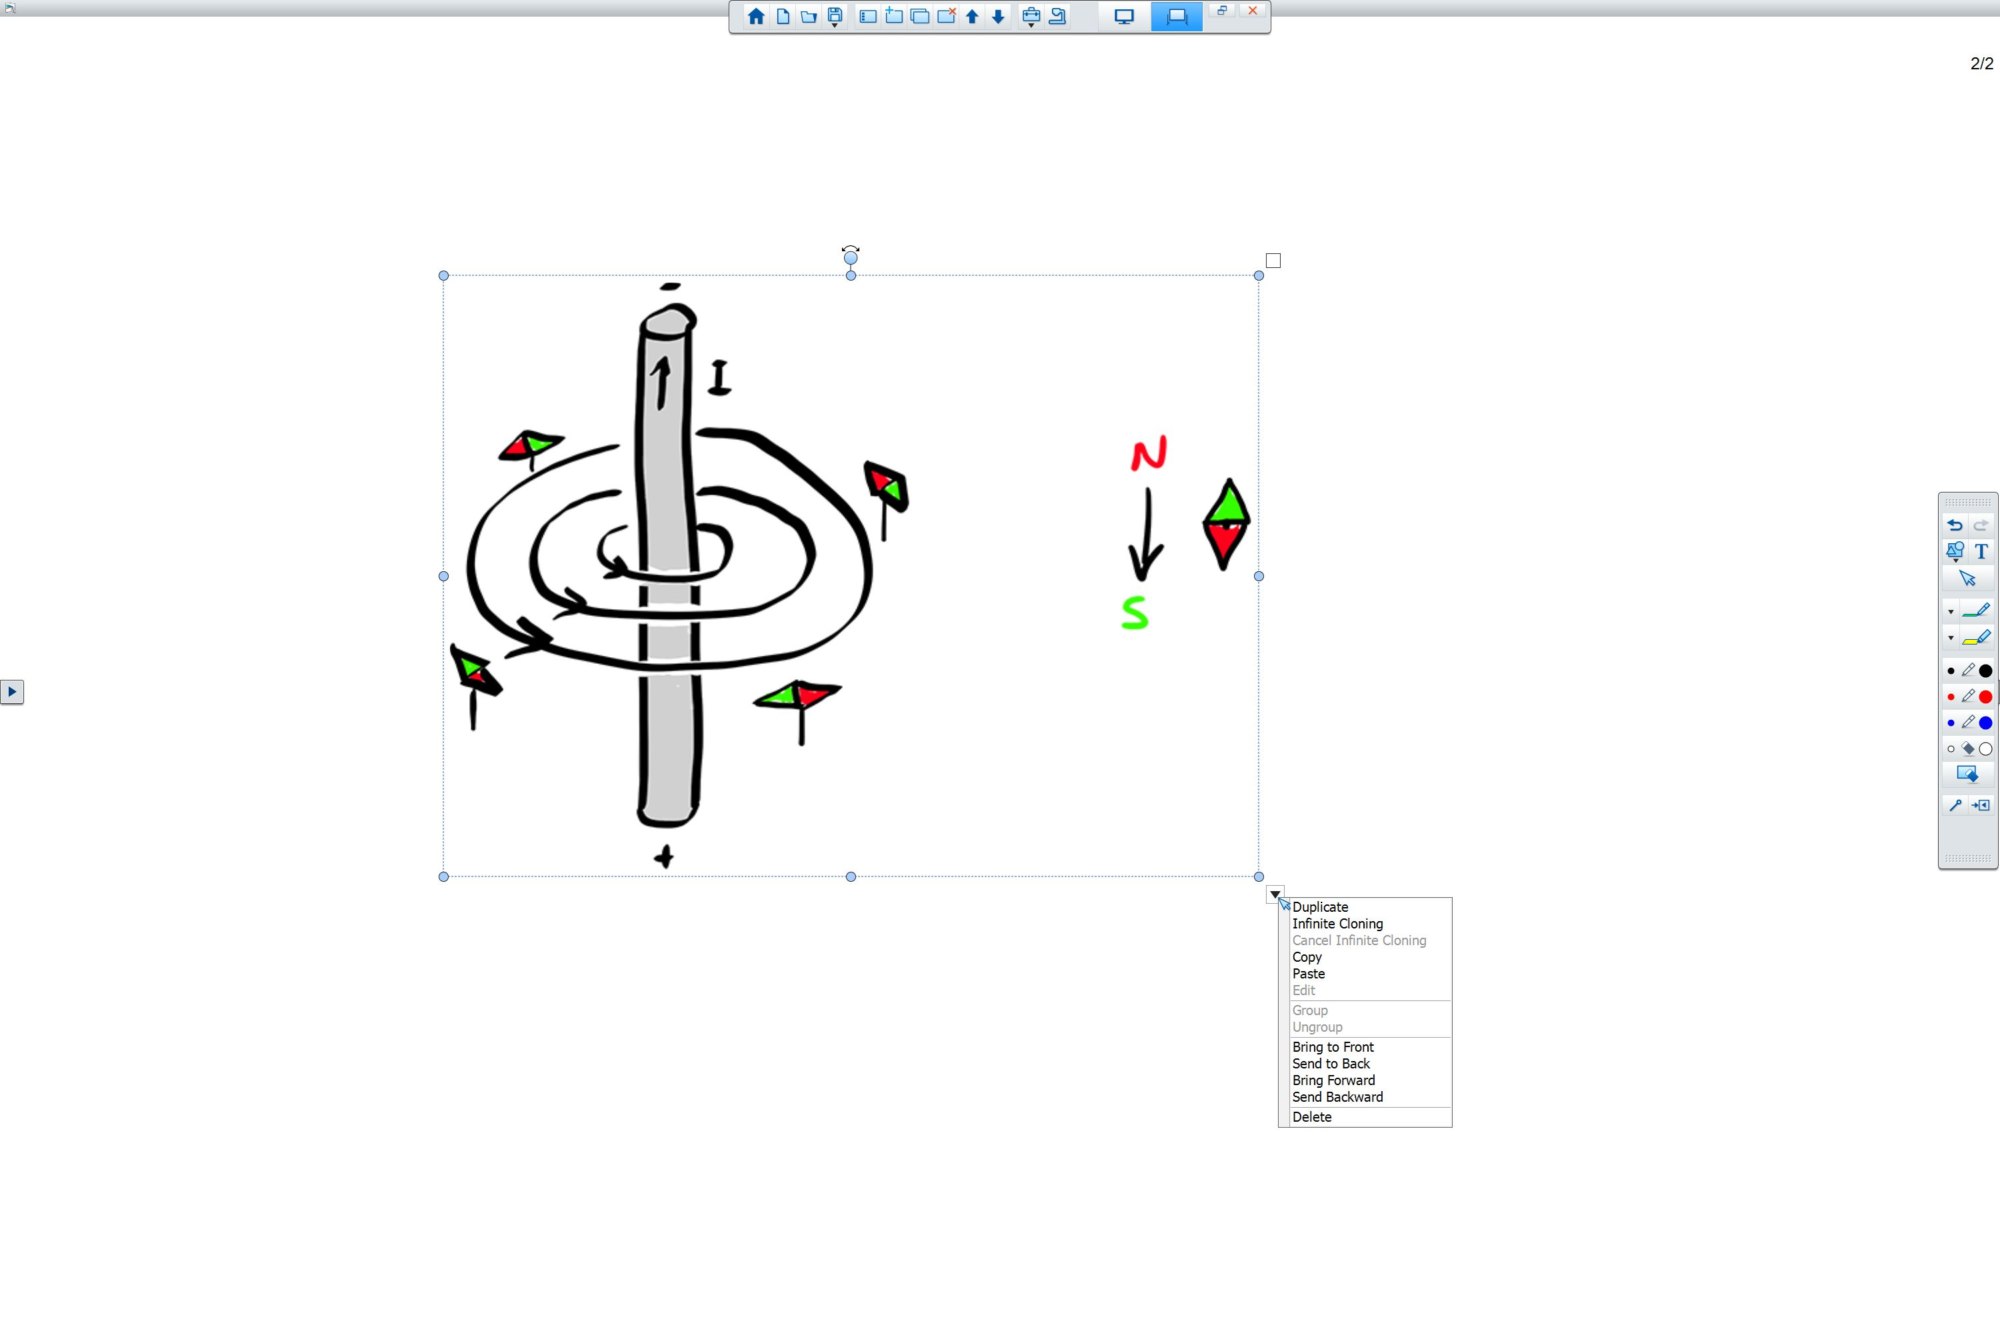Open the save options dropdown arrow
2000x1333 pixels.
[x=836, y=26]
